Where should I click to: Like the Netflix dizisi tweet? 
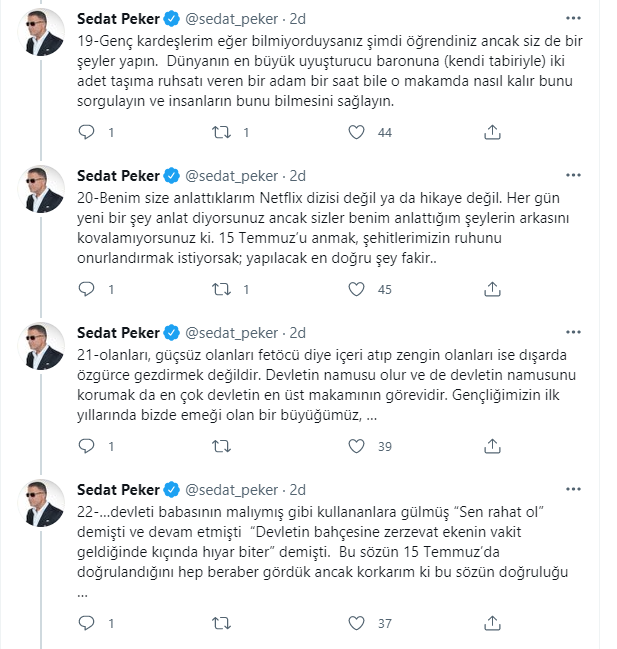(x=356, y=289)
